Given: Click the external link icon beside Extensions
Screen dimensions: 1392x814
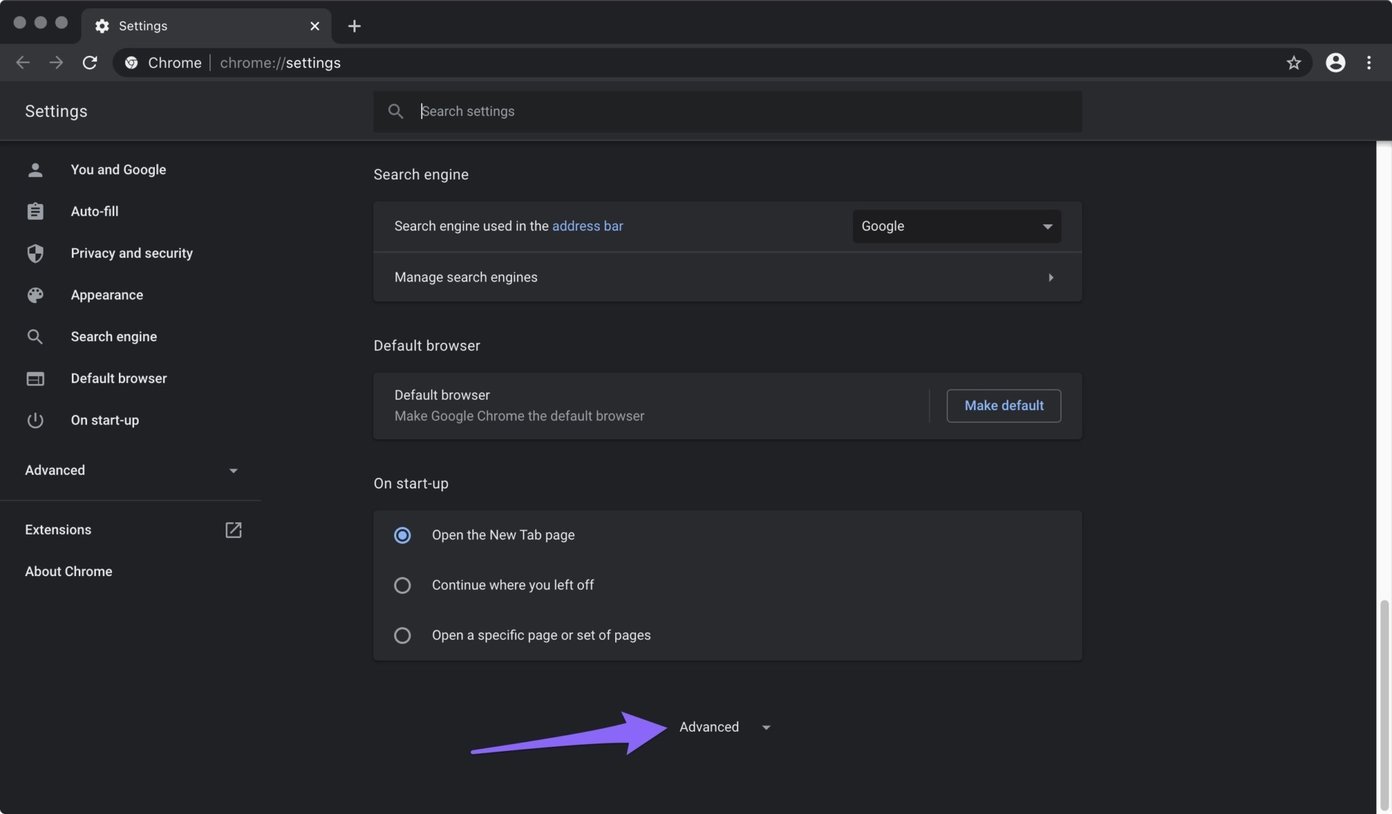Looking at the screenshot, I should [233, 530].
